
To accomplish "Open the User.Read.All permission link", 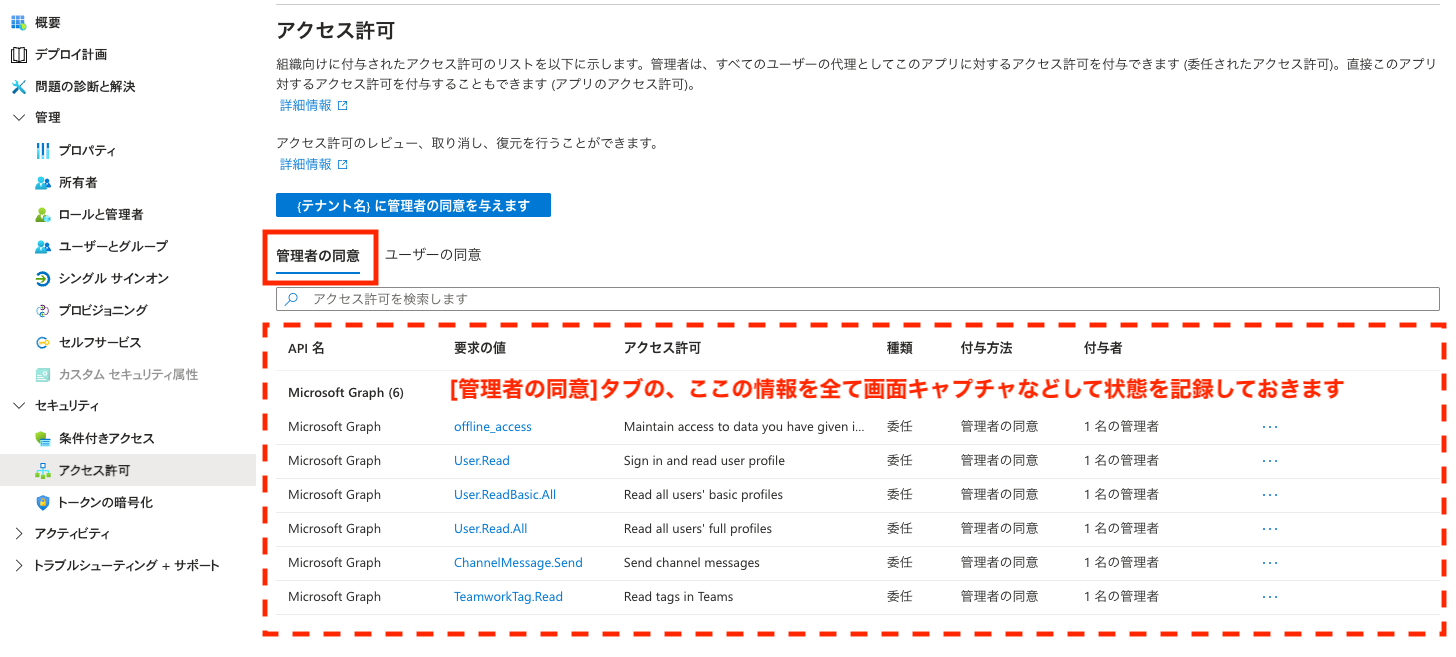I will coord(490,529).
